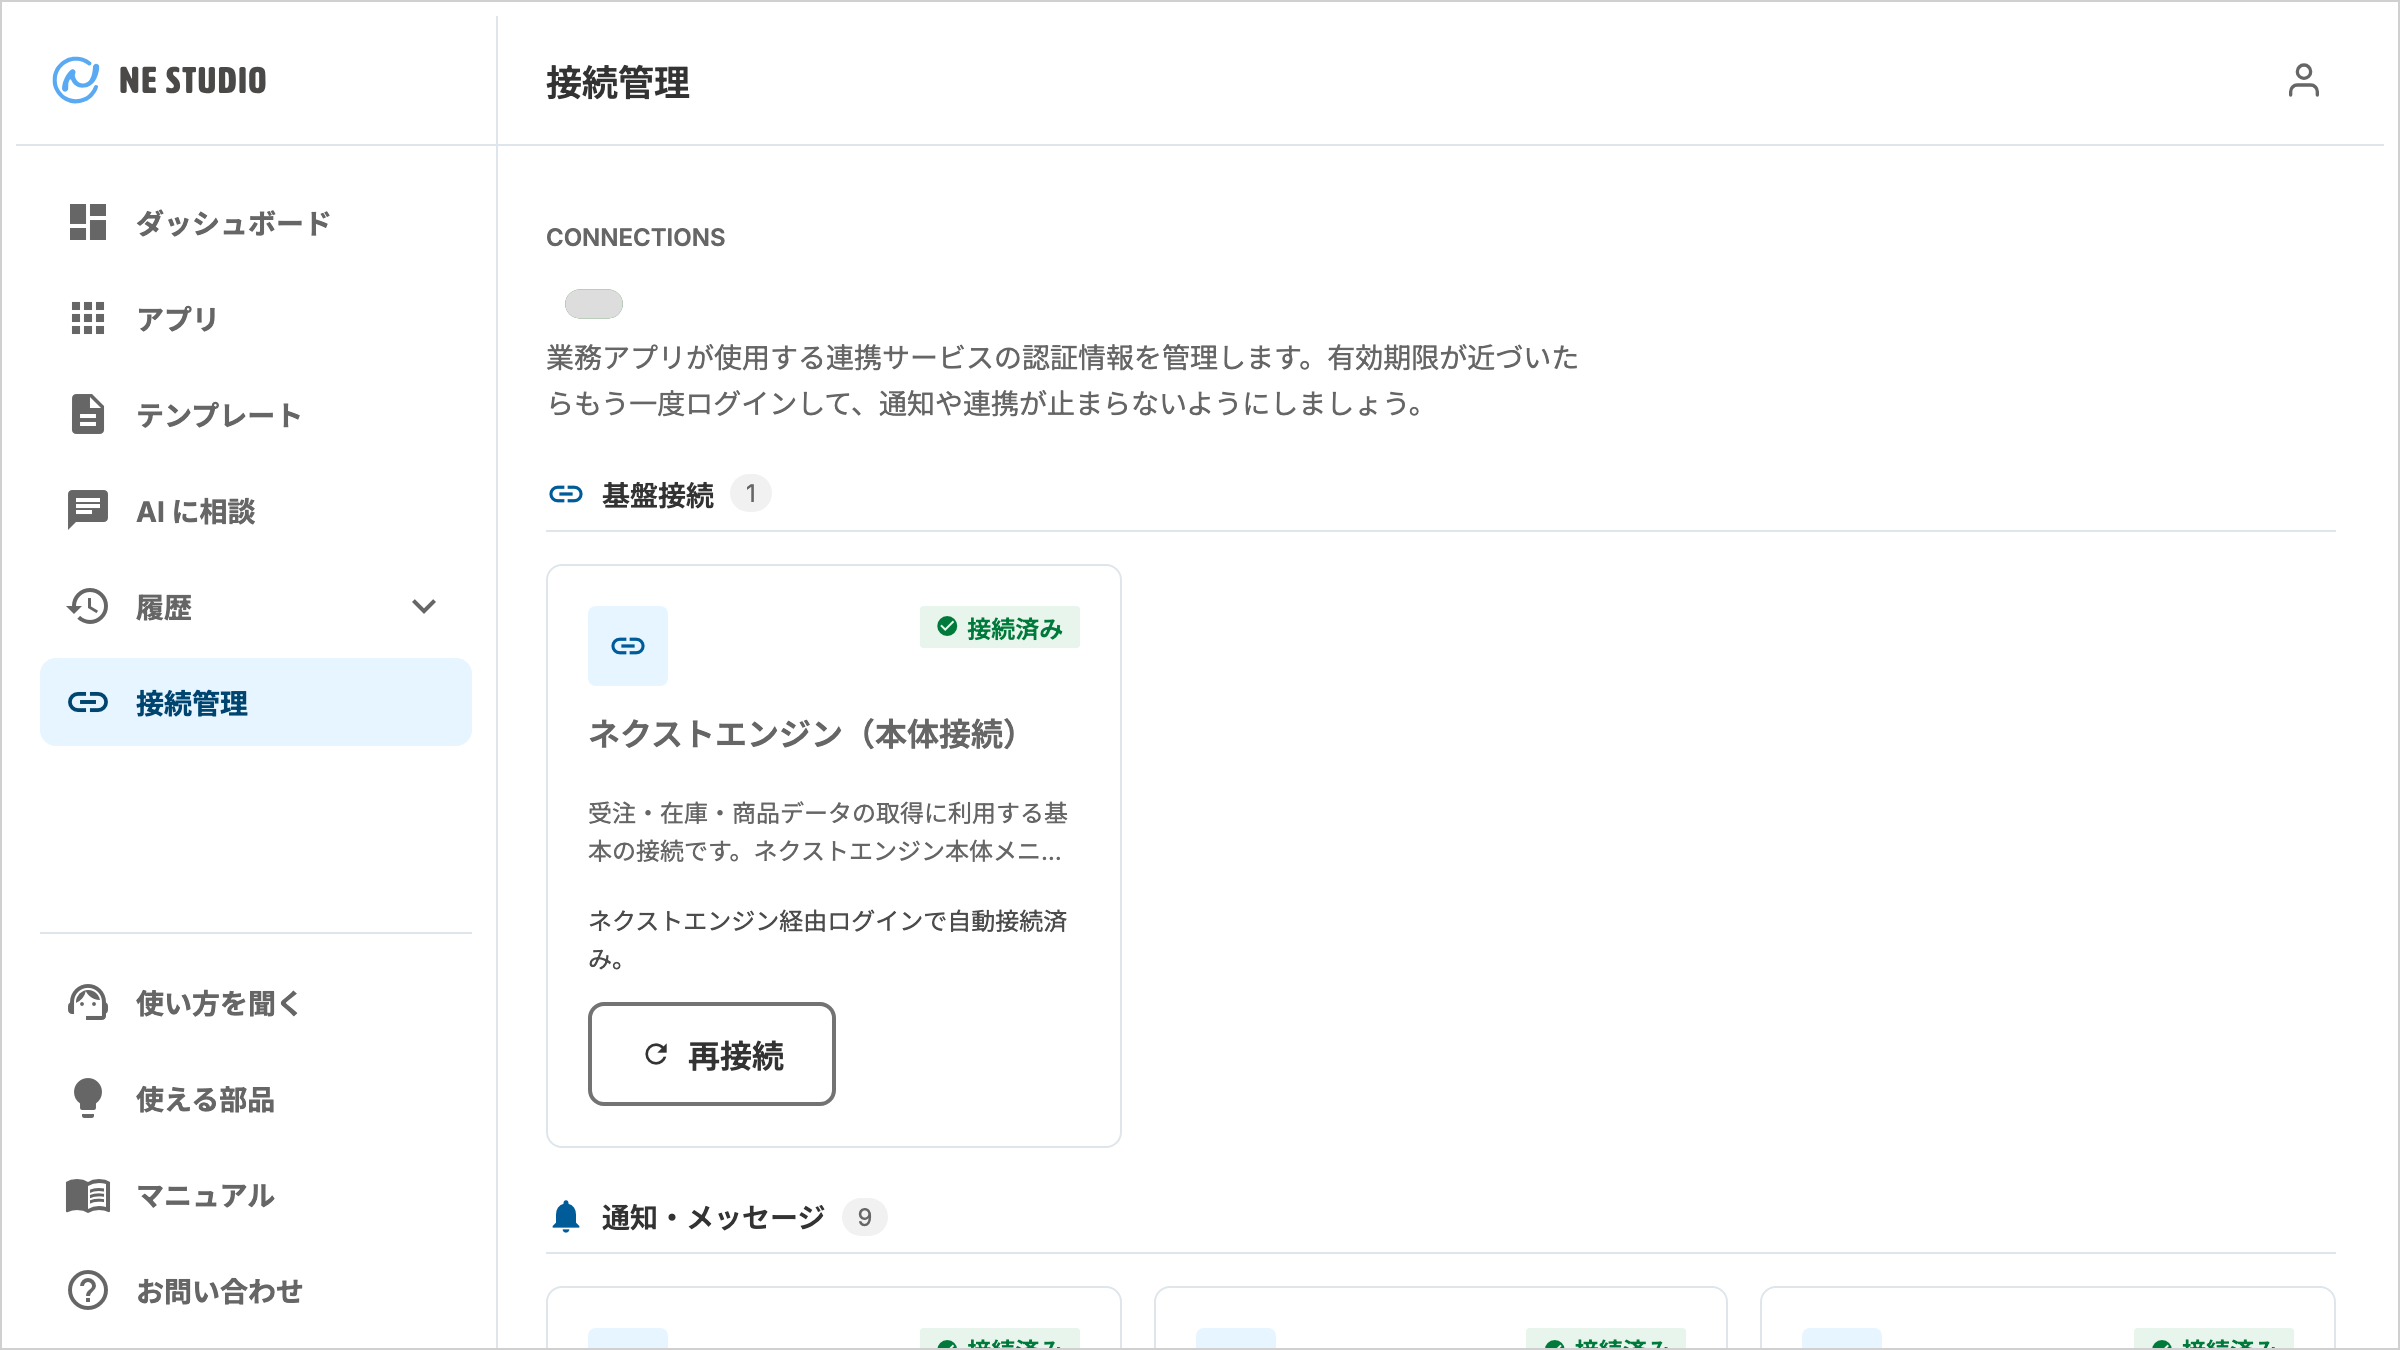This screenshot has width=2400, height=1350.
Task: Click the apps grid icon beside アプリ
Action: [88, 318]
